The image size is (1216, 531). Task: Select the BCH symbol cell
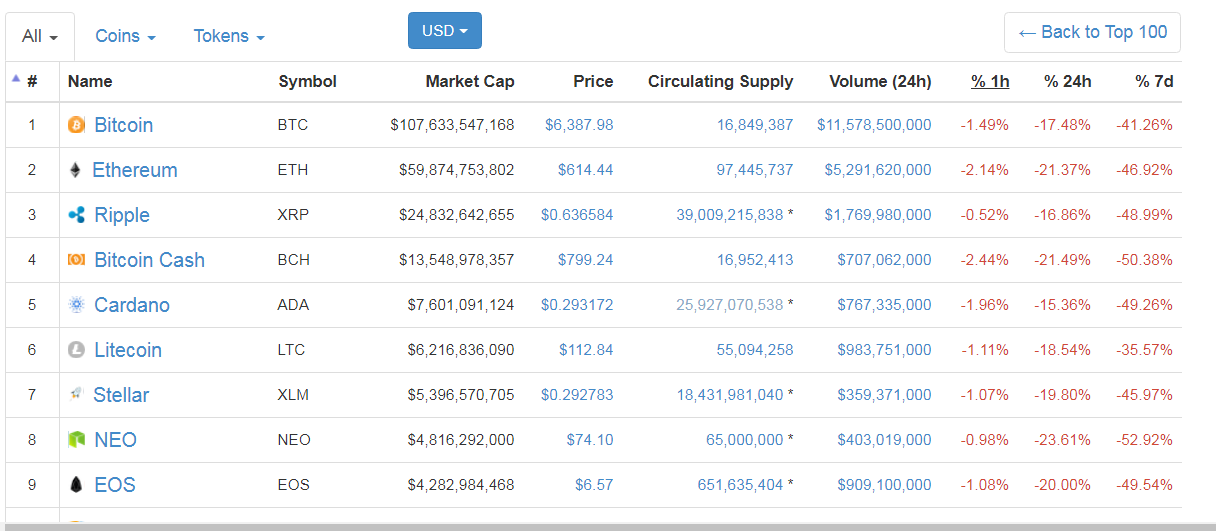click(293, 260)
